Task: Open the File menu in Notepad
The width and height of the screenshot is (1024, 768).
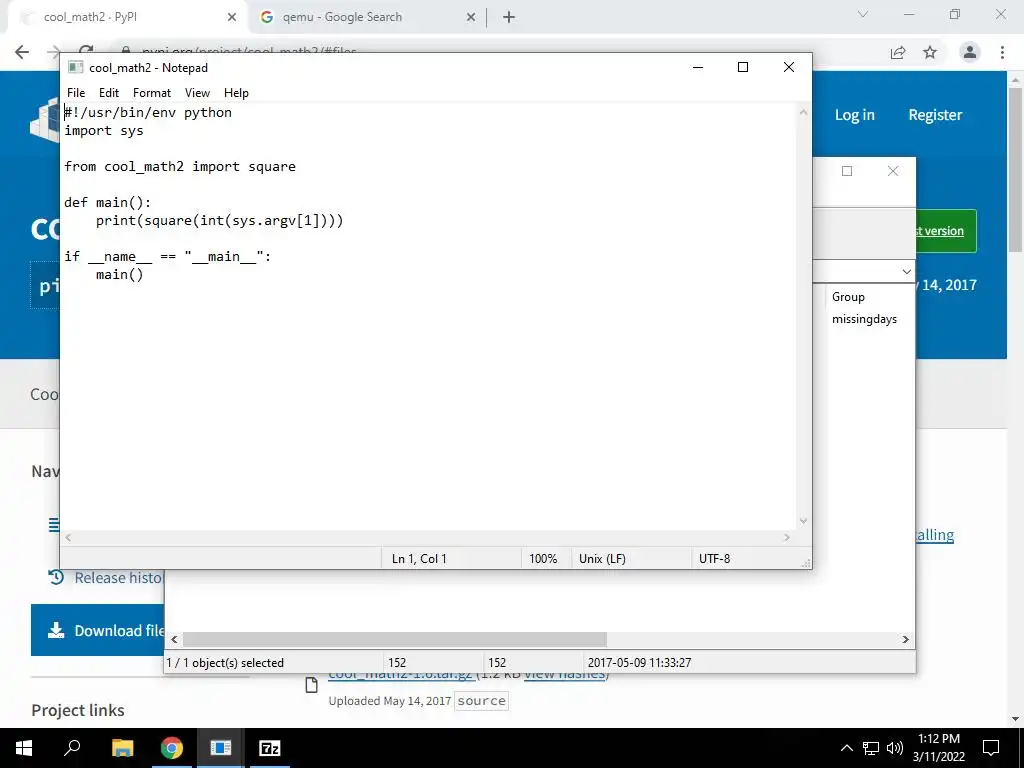Action: tap(76, 93)
